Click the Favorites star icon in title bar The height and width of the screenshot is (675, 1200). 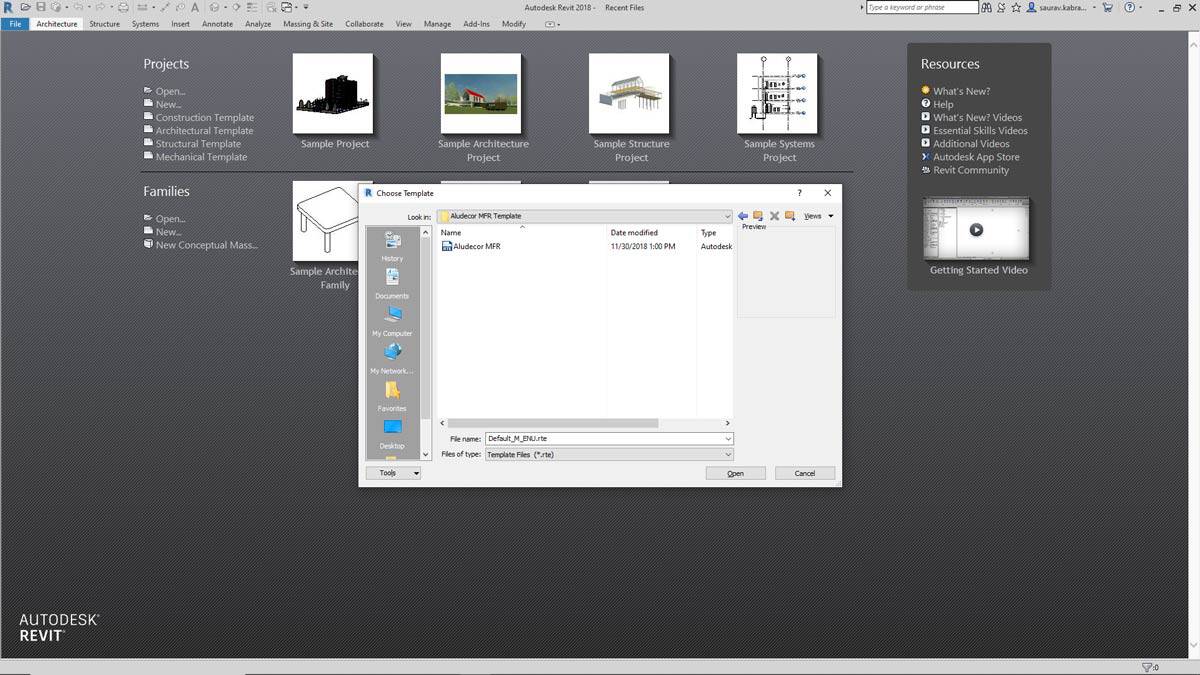(1017, 7)
